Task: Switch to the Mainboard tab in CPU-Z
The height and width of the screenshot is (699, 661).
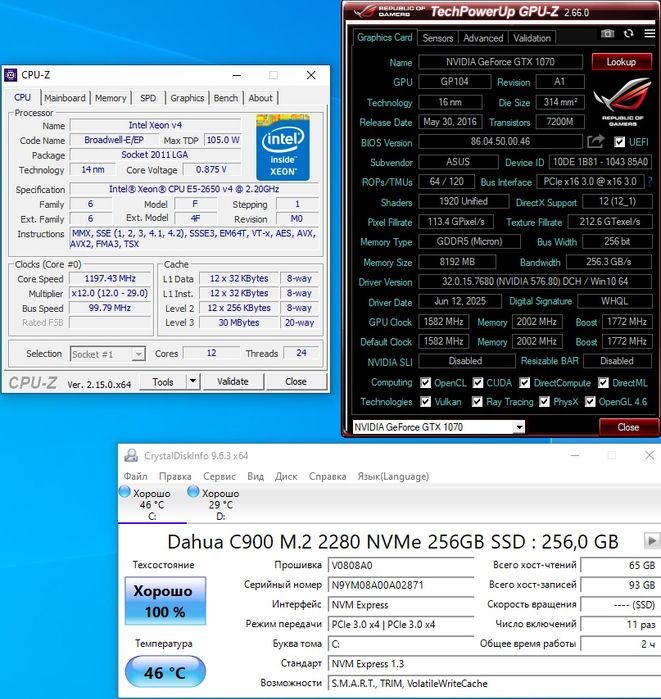Action: (x=65, y=98)
